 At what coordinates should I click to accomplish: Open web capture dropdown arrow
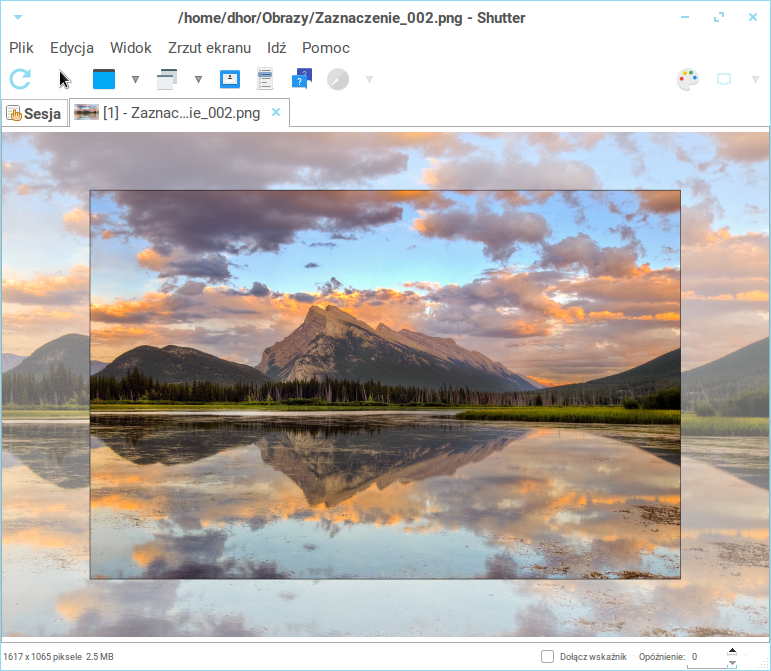pyautogui.click(x=369, y=79)
